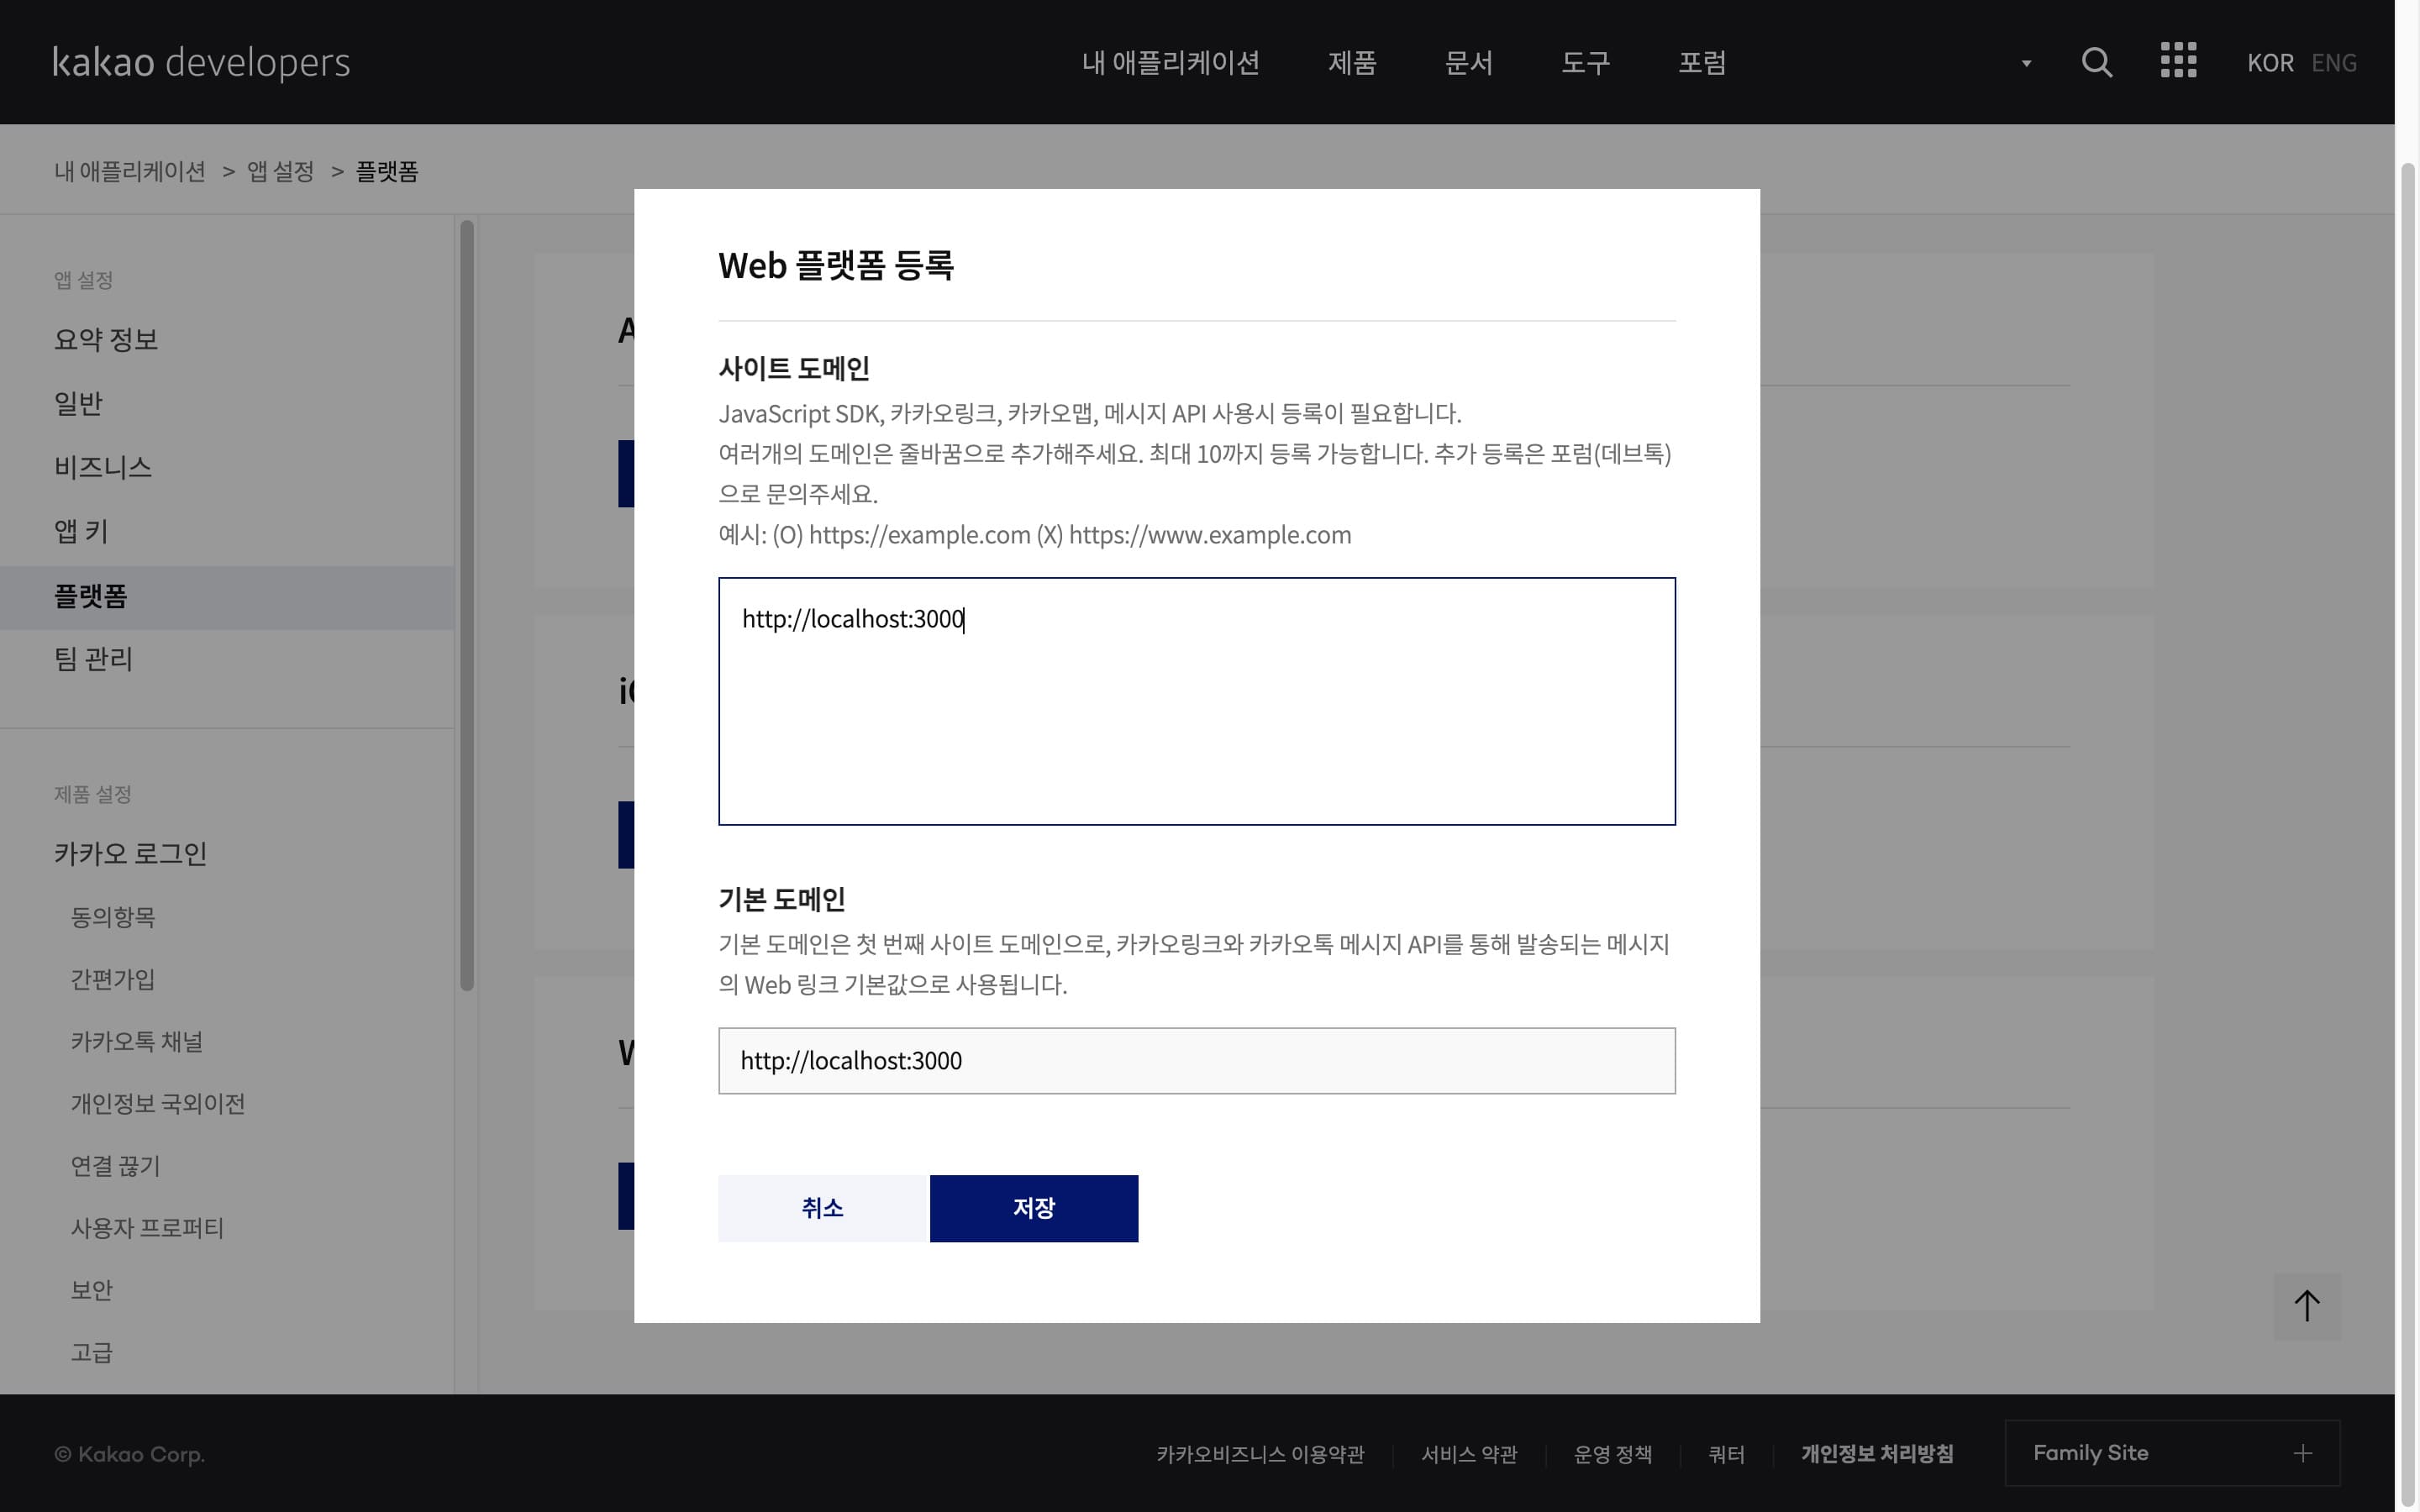Select 일반 in sidebar
This screenshot has width=2420, height=1512.
pyautogui.click(x=78, y=403)
